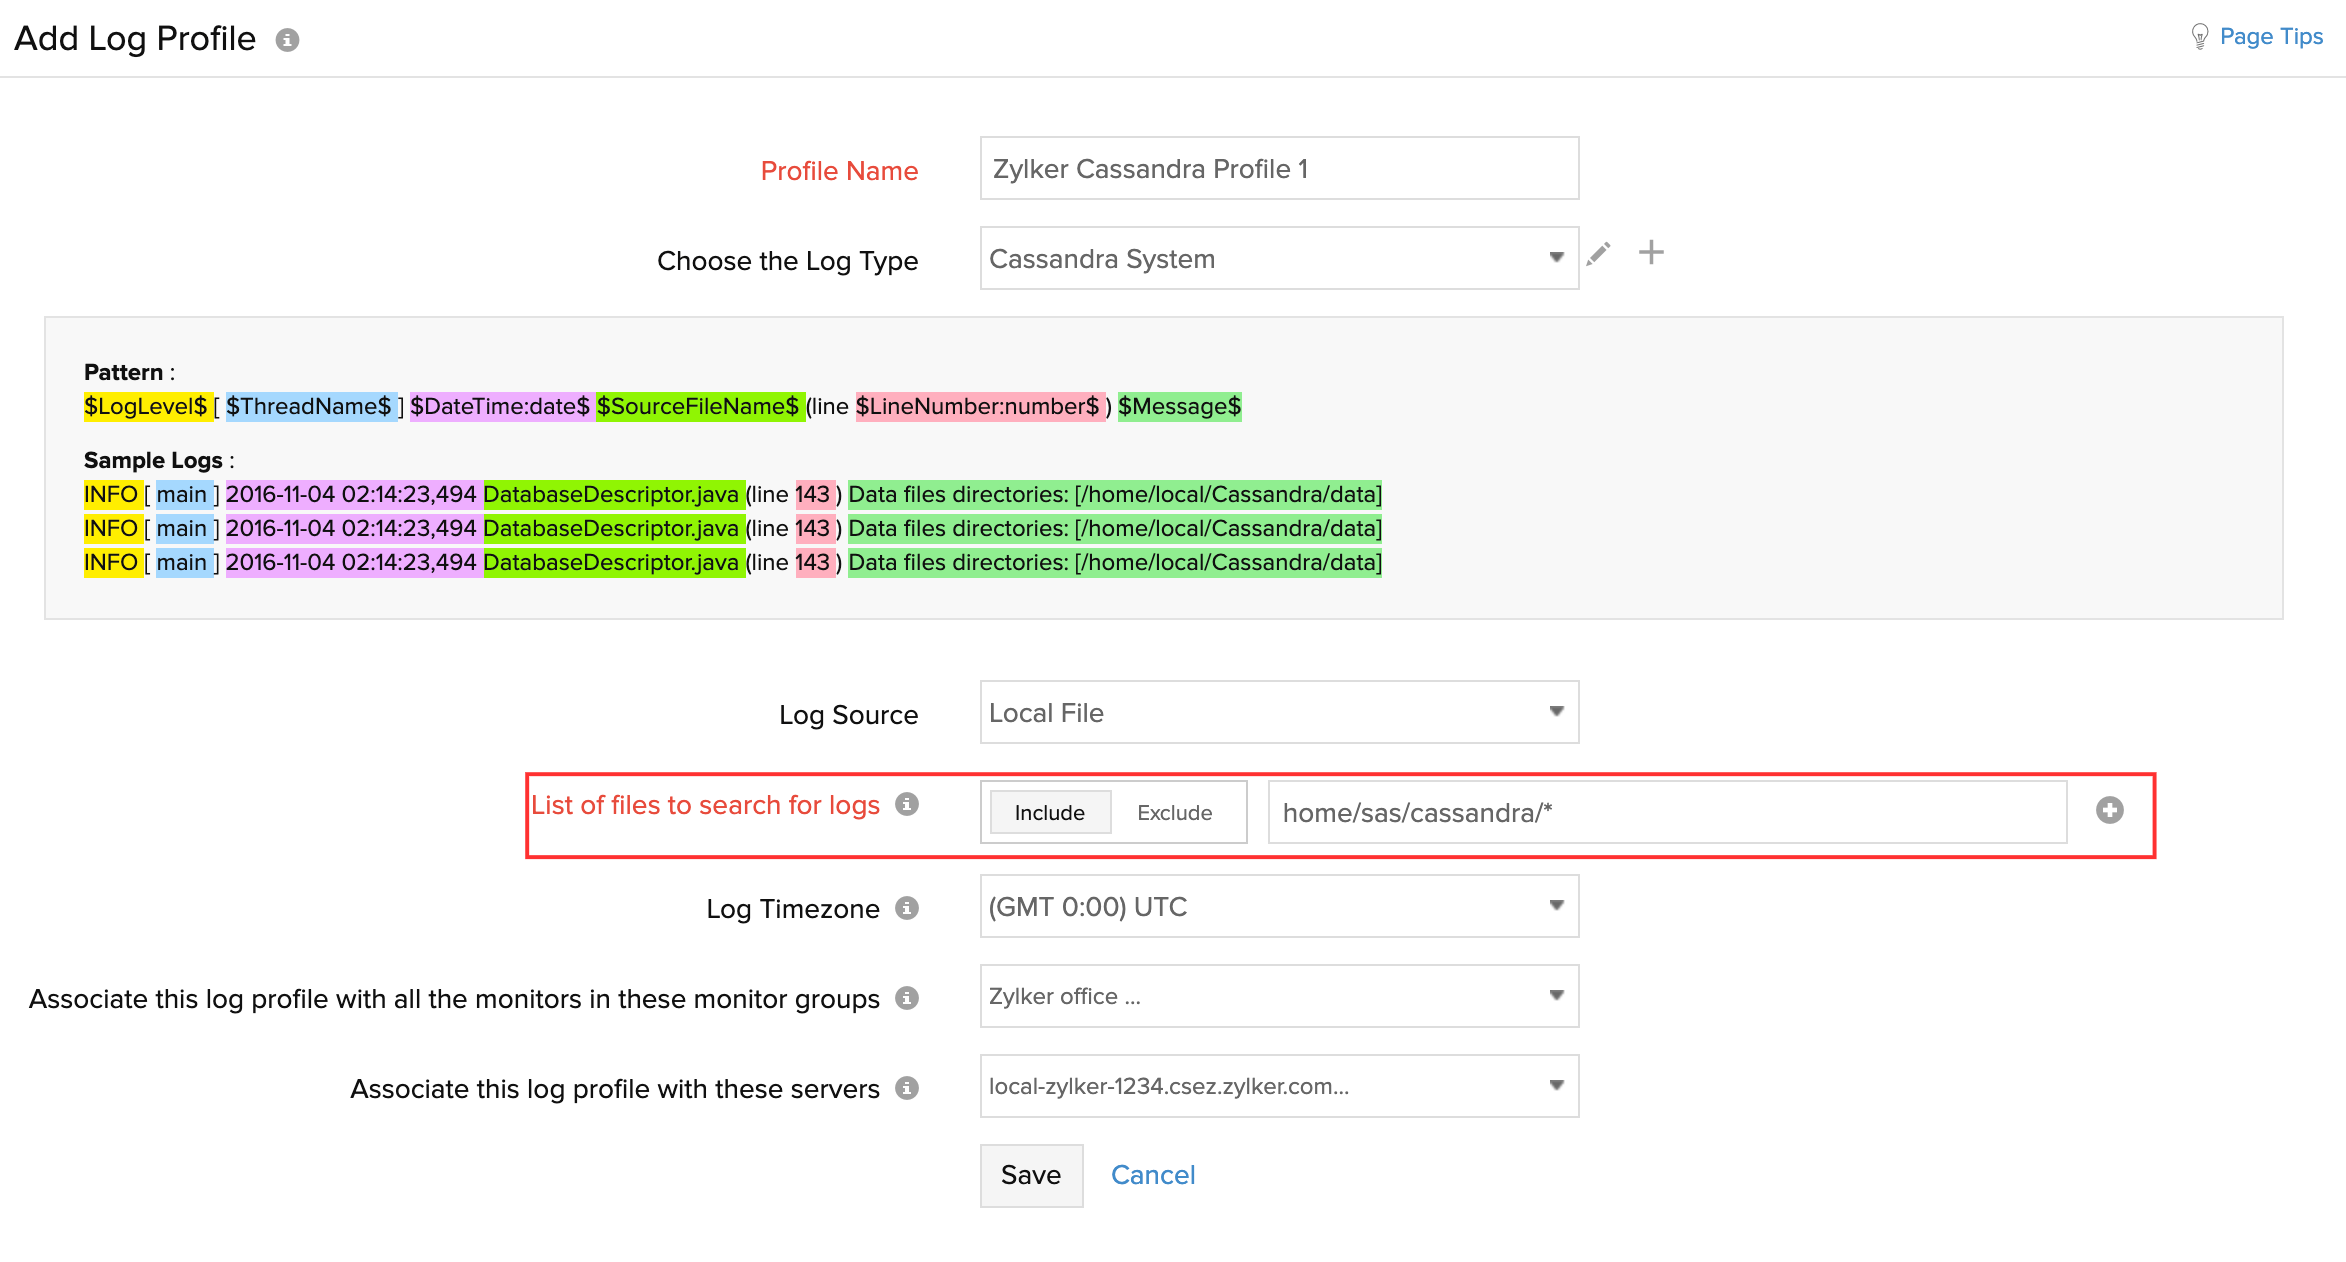2346x1262 pixels.
Task: Expand the Zylker office monitor groups dropdown
Action: coord(1278,997)
